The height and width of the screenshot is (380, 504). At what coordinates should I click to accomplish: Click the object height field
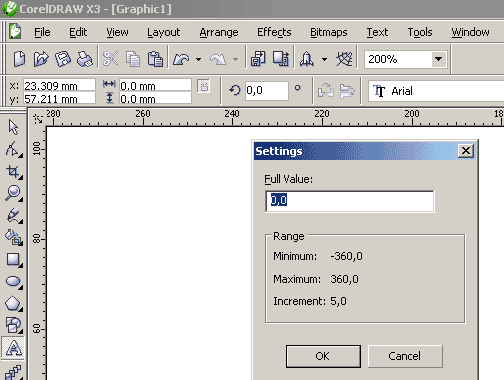click(x=155, y=98)
